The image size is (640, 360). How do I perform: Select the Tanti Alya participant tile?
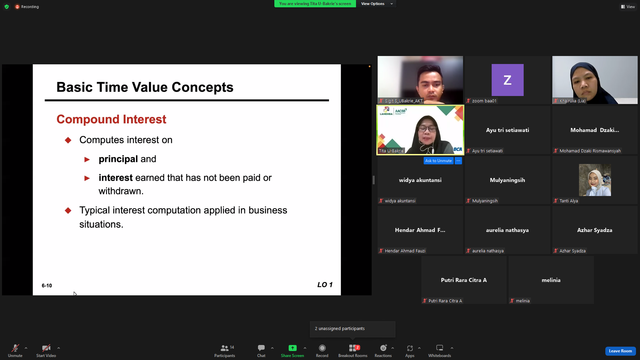[x=595, y=180]
